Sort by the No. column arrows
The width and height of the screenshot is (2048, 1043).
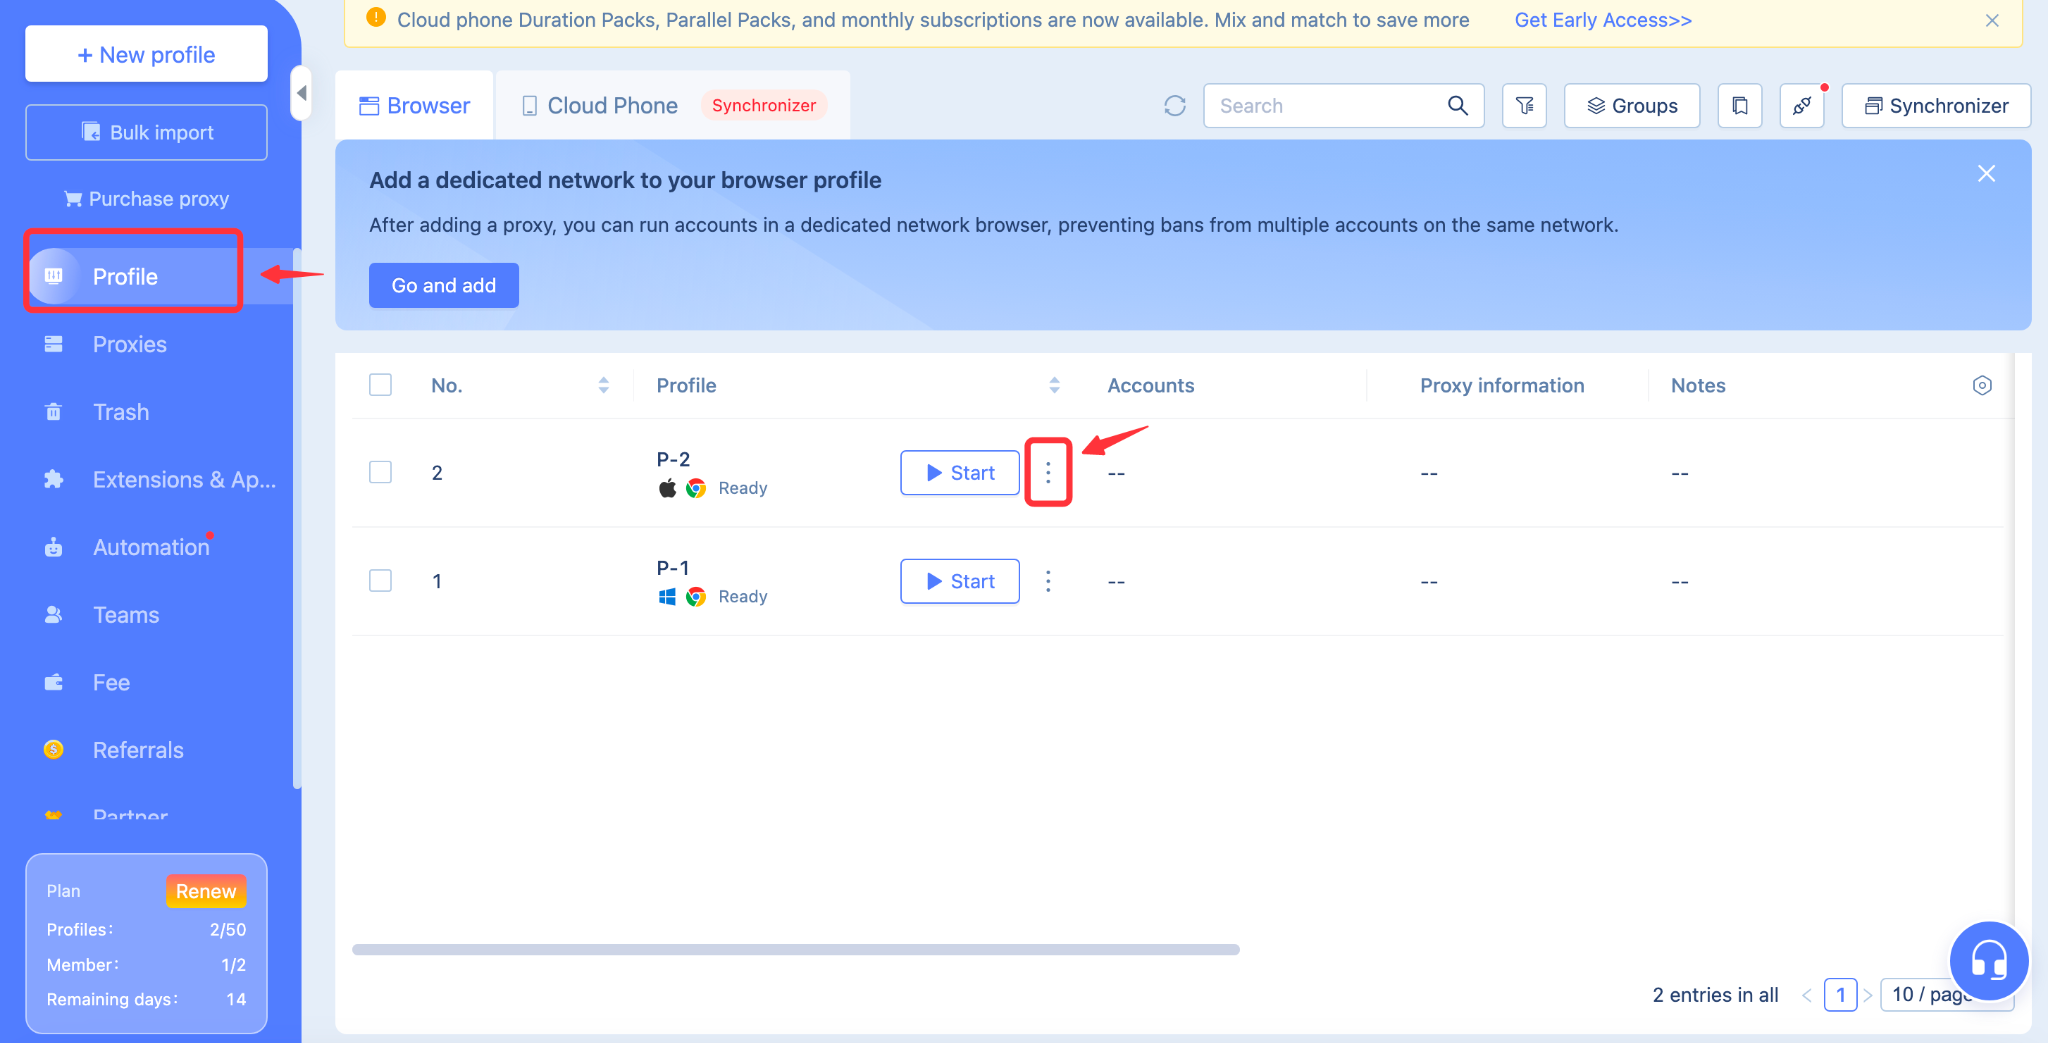603,386
